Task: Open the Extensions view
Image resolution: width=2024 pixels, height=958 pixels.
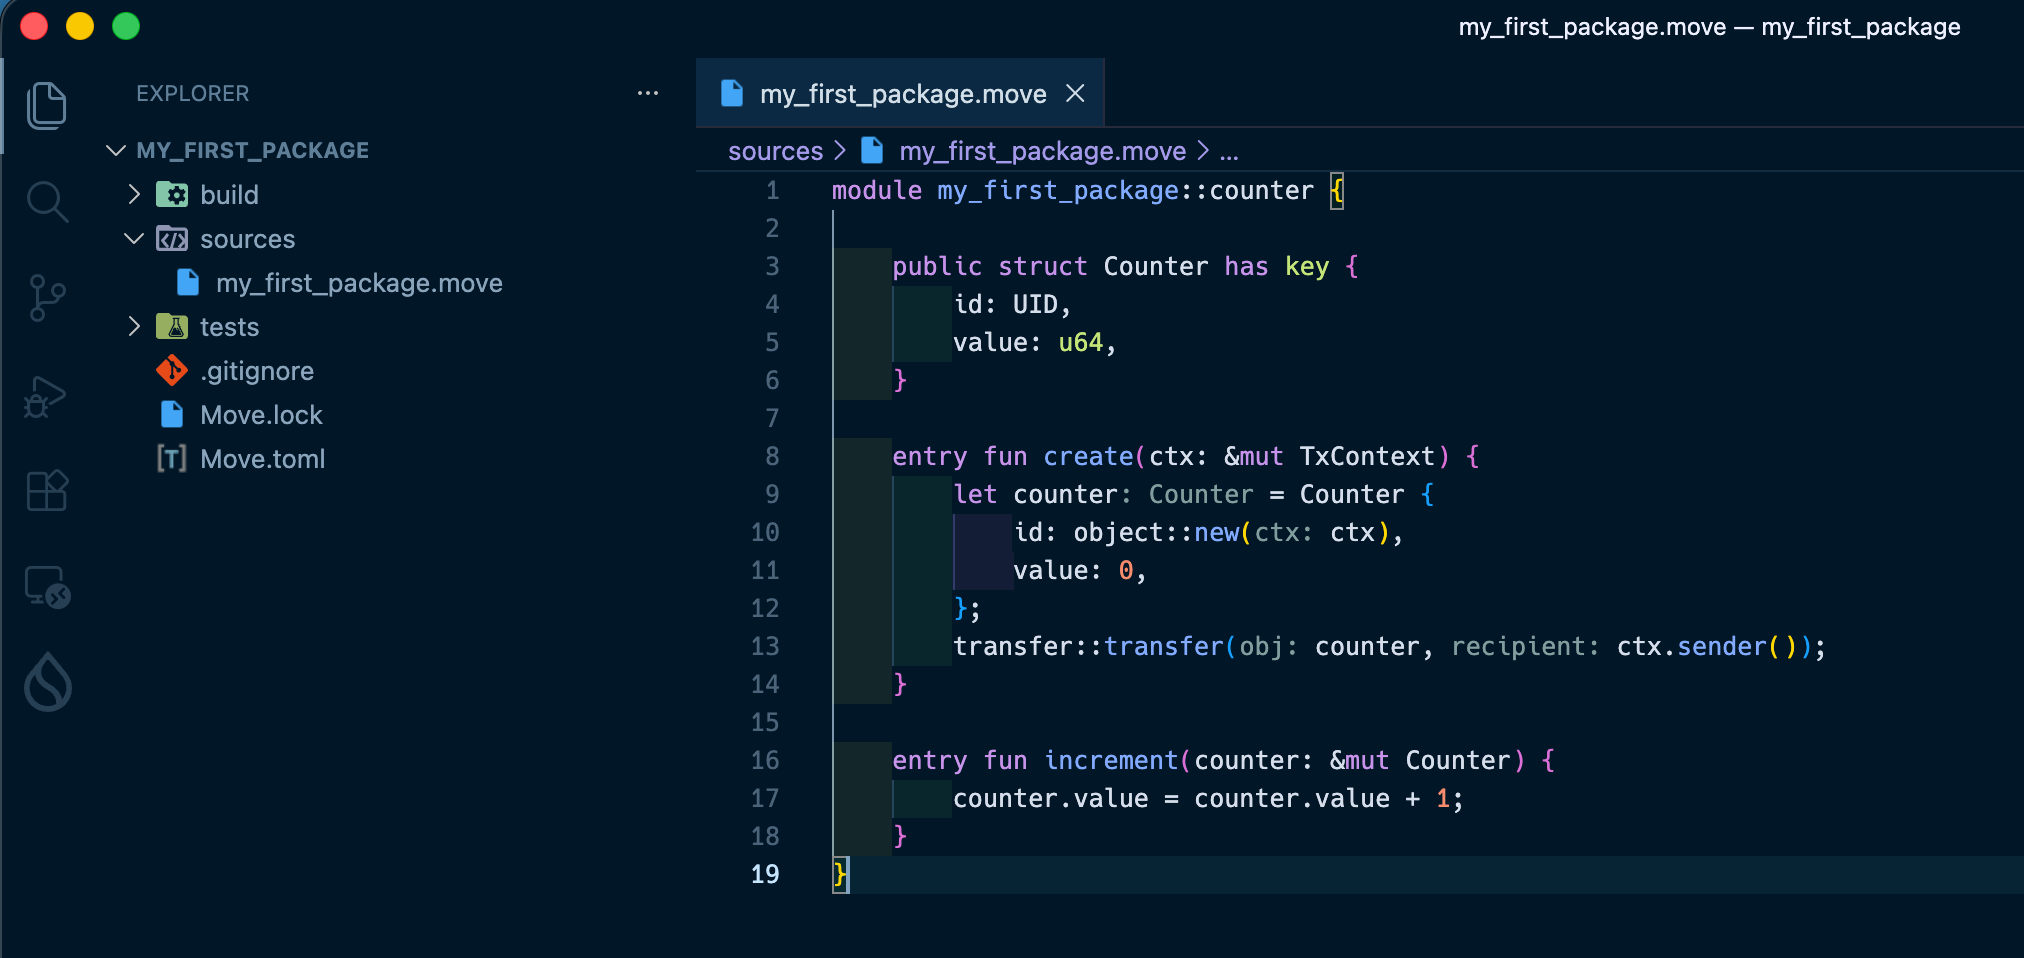Action: [x=46, y=491]
